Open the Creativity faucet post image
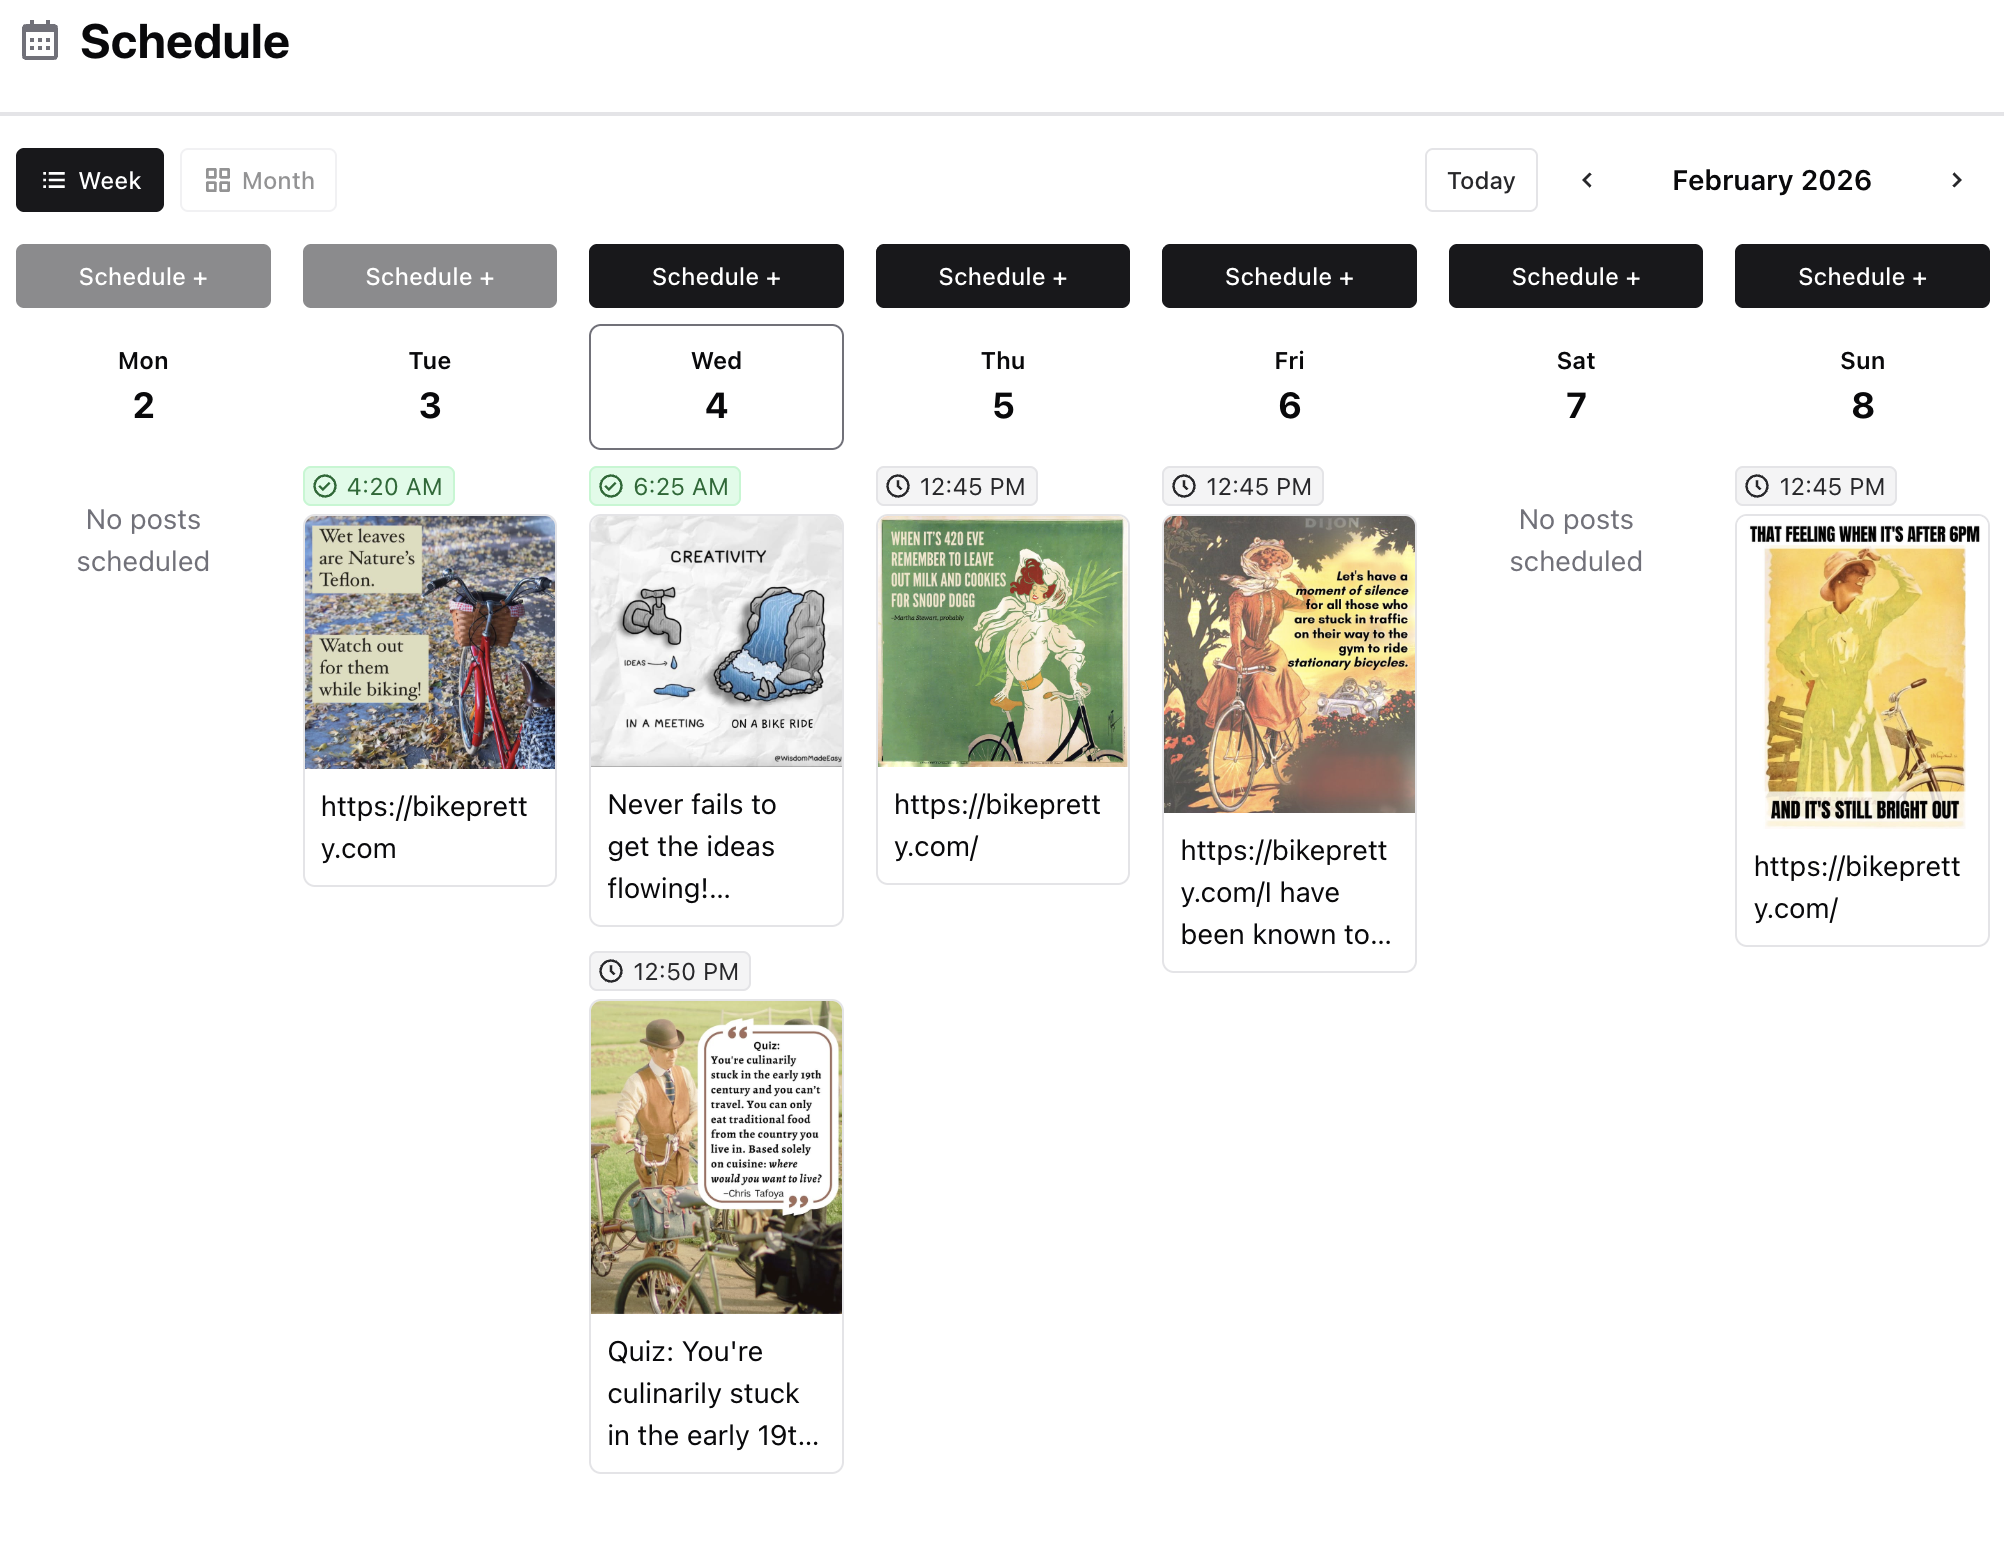The image size is (2004, 1556). pyautogui.click(x=716, y=641)
